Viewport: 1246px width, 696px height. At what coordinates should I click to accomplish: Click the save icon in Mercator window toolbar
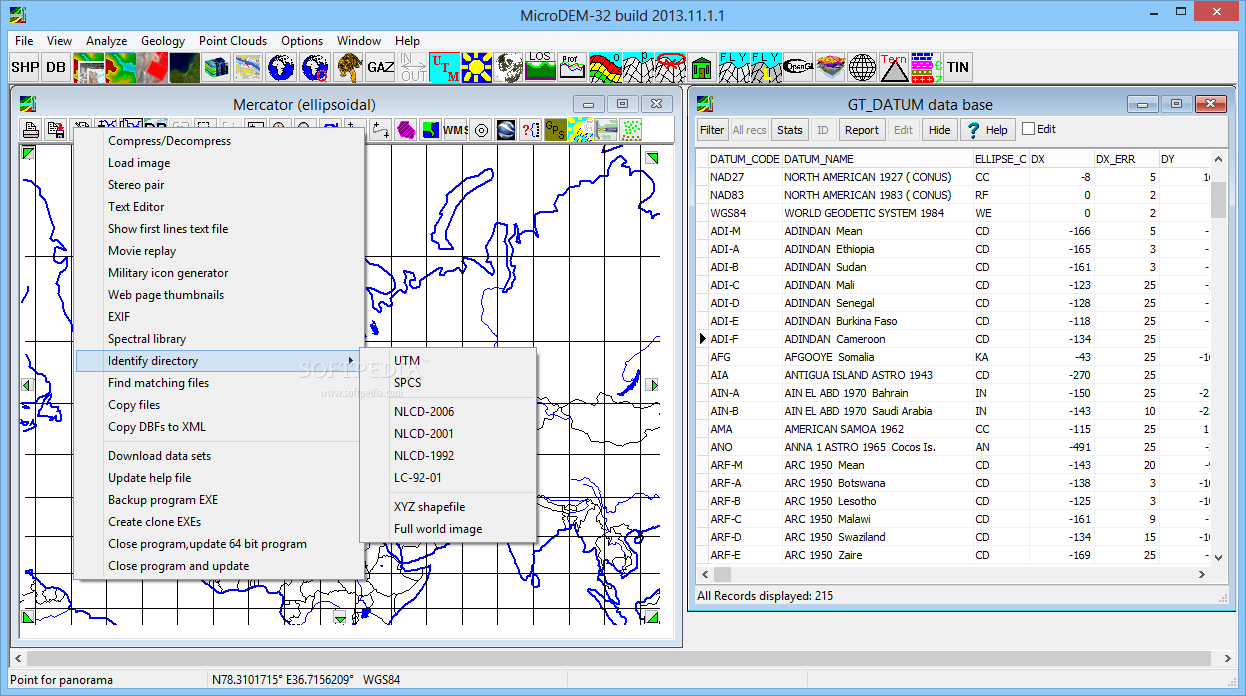click(x=55, y=129)
